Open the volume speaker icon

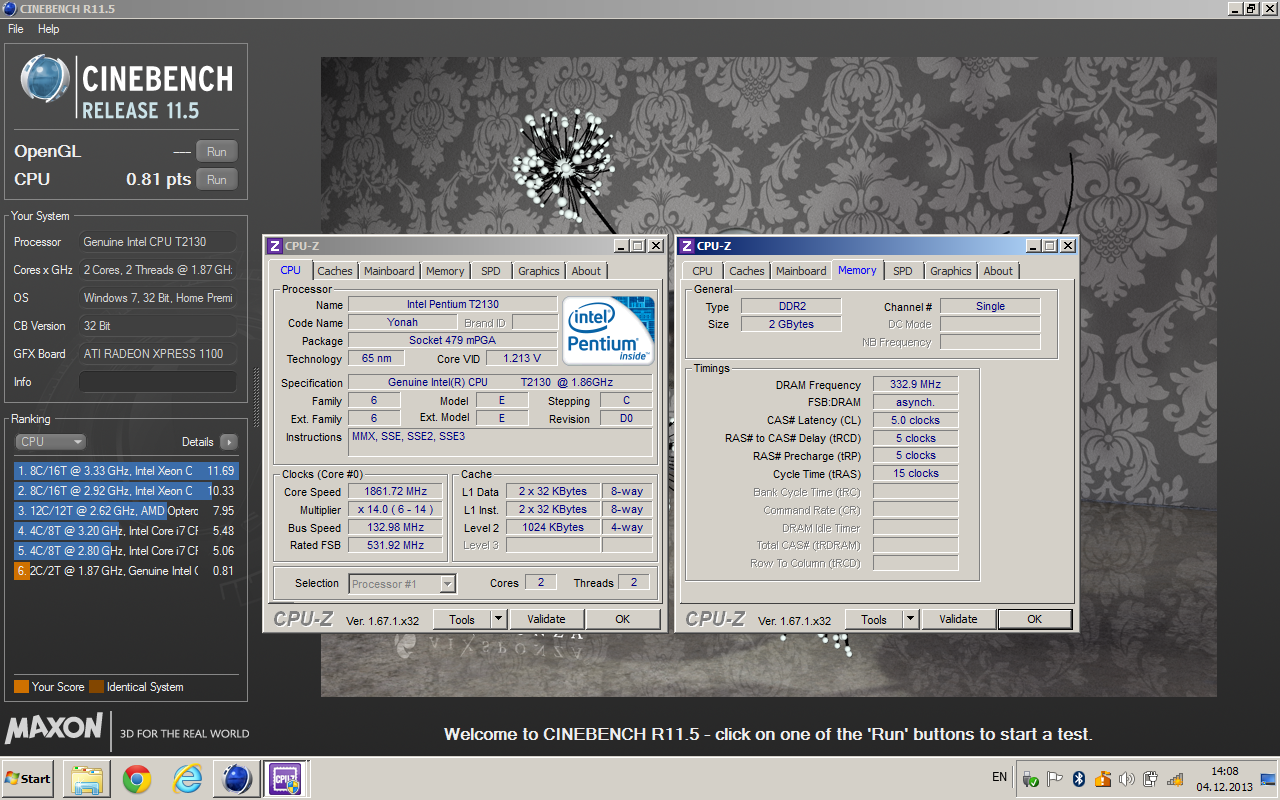[1127, 779]
